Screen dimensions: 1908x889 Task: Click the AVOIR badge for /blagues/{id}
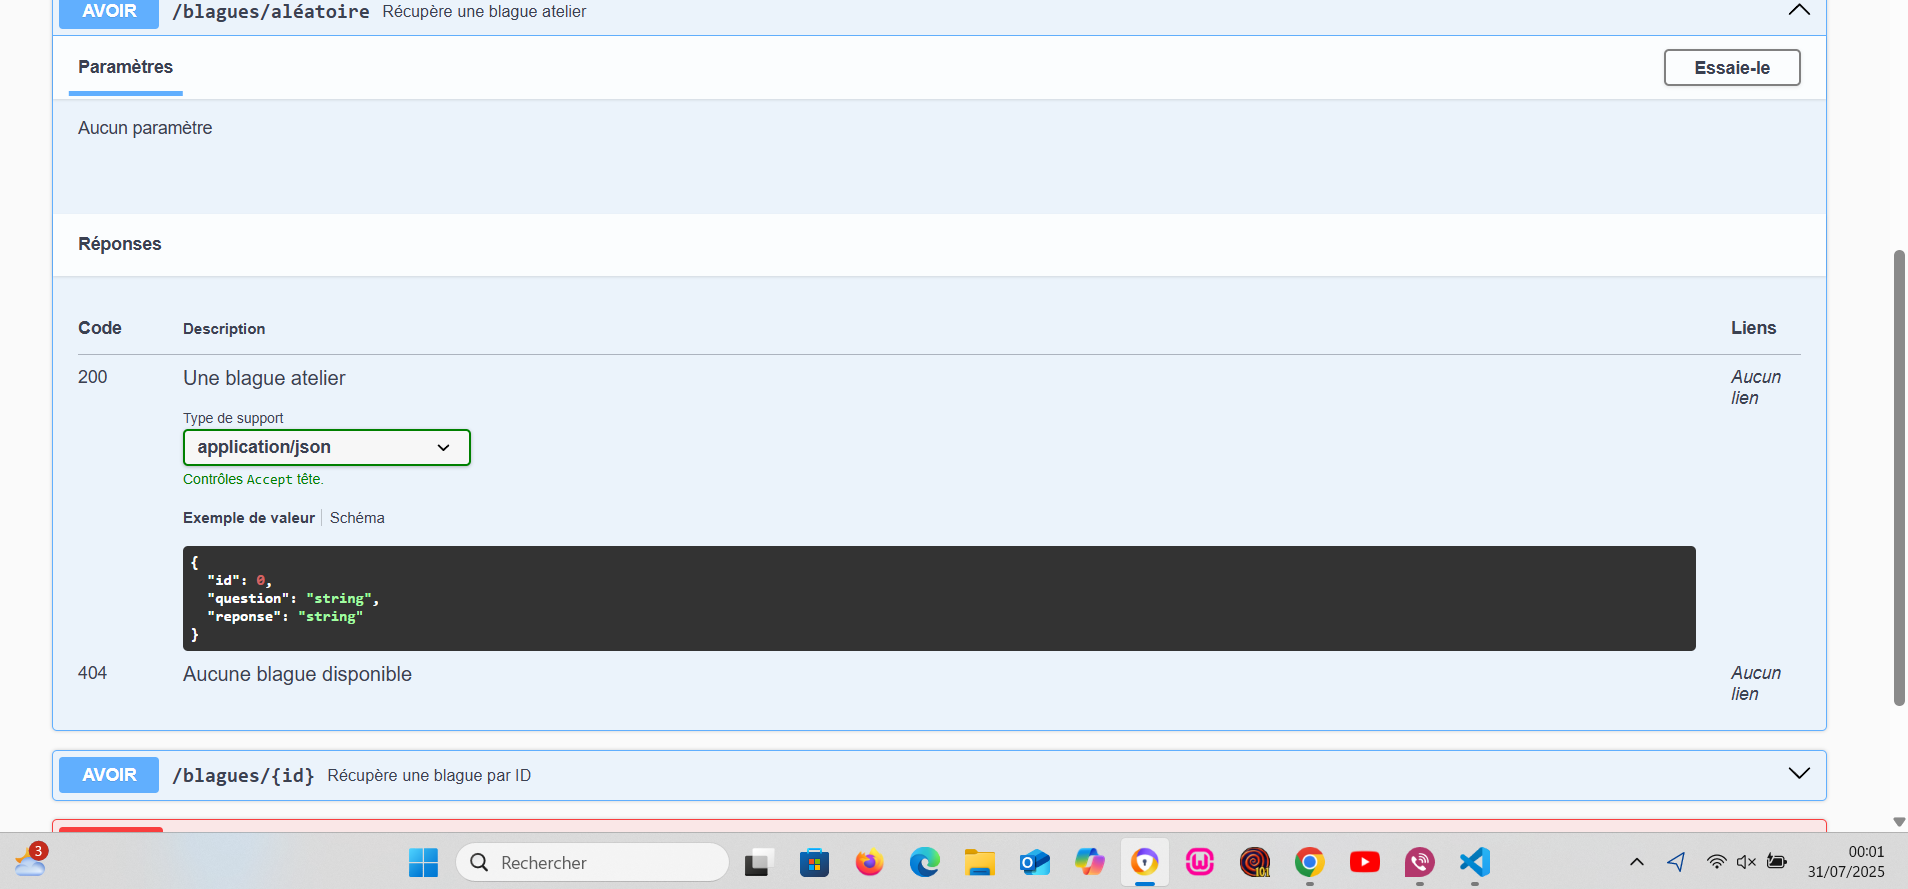(x=109, y=775)
